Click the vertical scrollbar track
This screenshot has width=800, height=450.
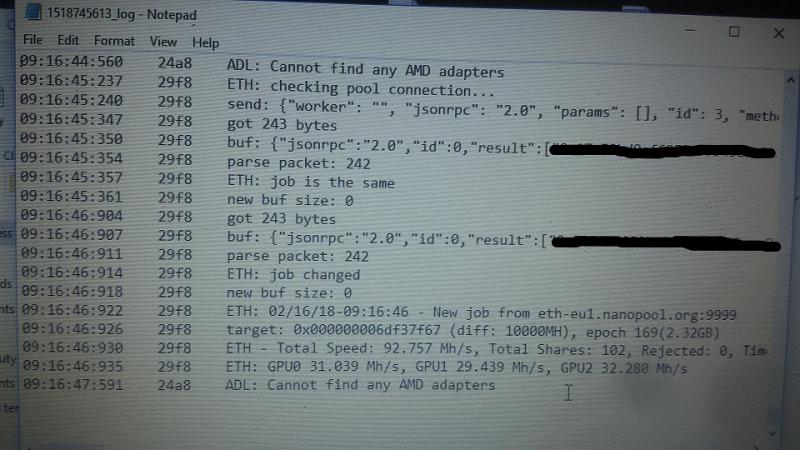[x=783, y=255]
